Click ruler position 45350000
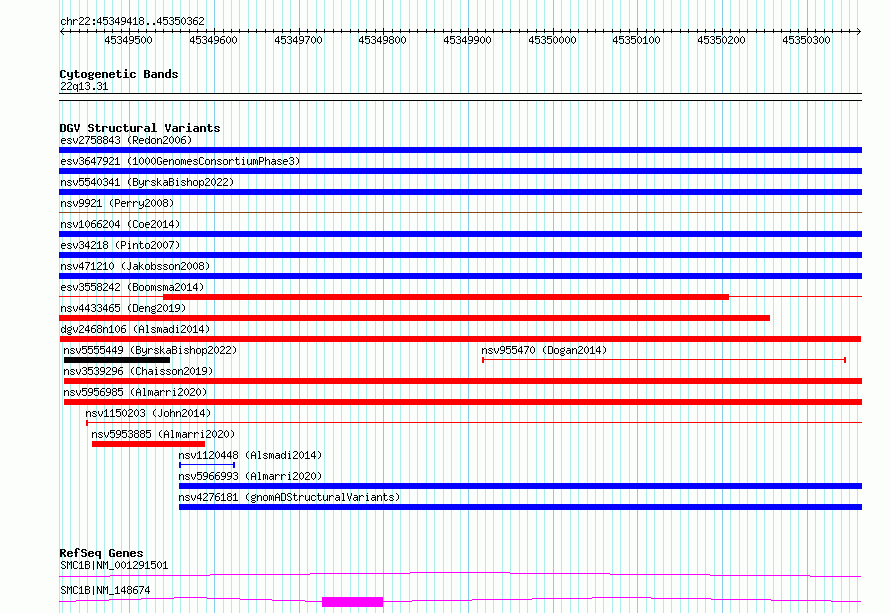Screen dimensions: 890x613 tap(552, 40)
